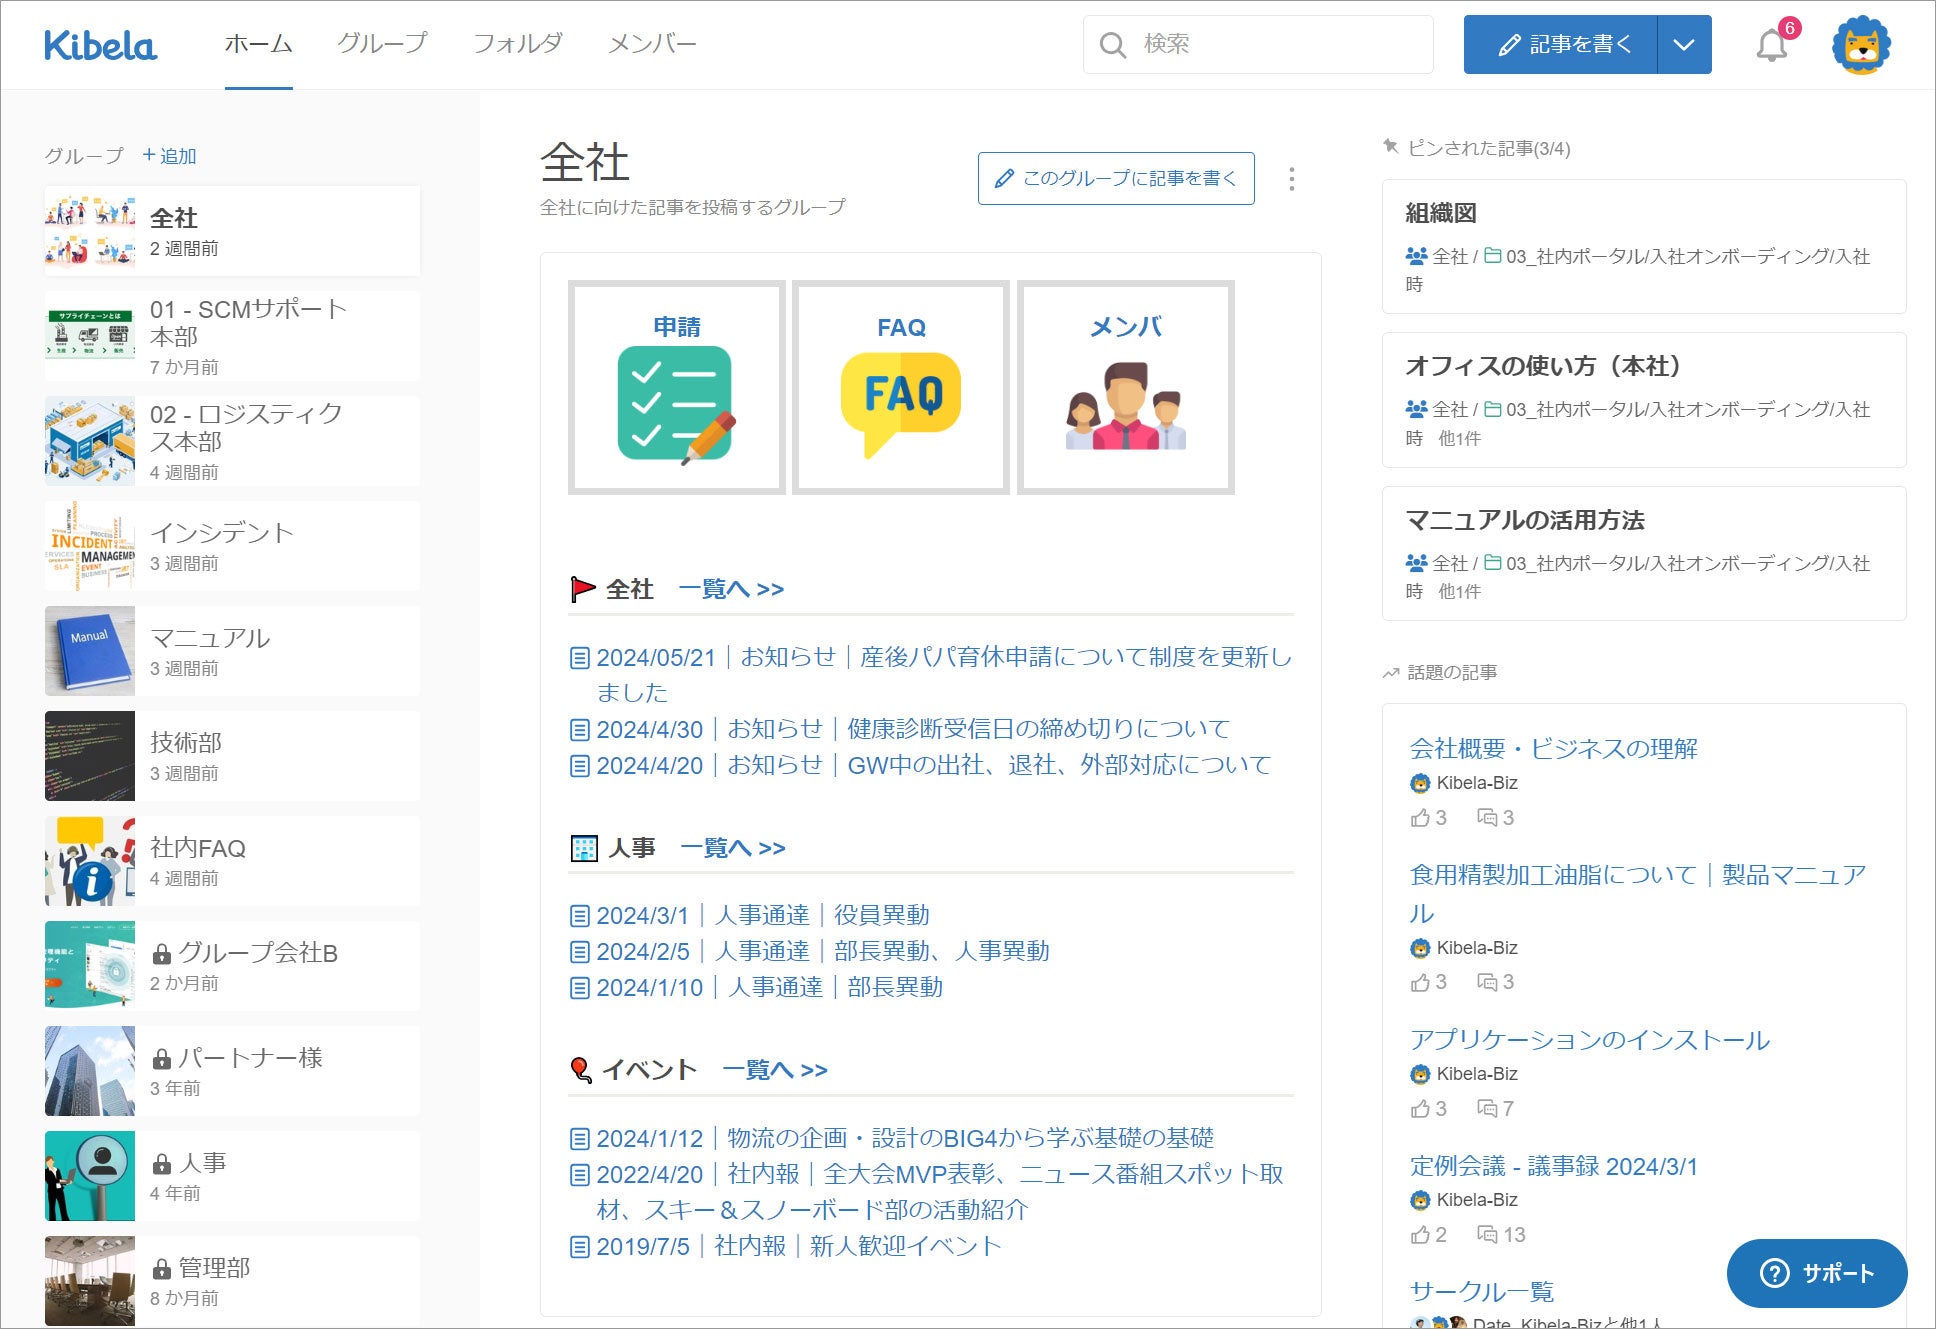This screenshot has width=1936, height=1329.
Task: Click the comment icon under 定例会議 - 議事録
Action: tap(1487, 1235)
